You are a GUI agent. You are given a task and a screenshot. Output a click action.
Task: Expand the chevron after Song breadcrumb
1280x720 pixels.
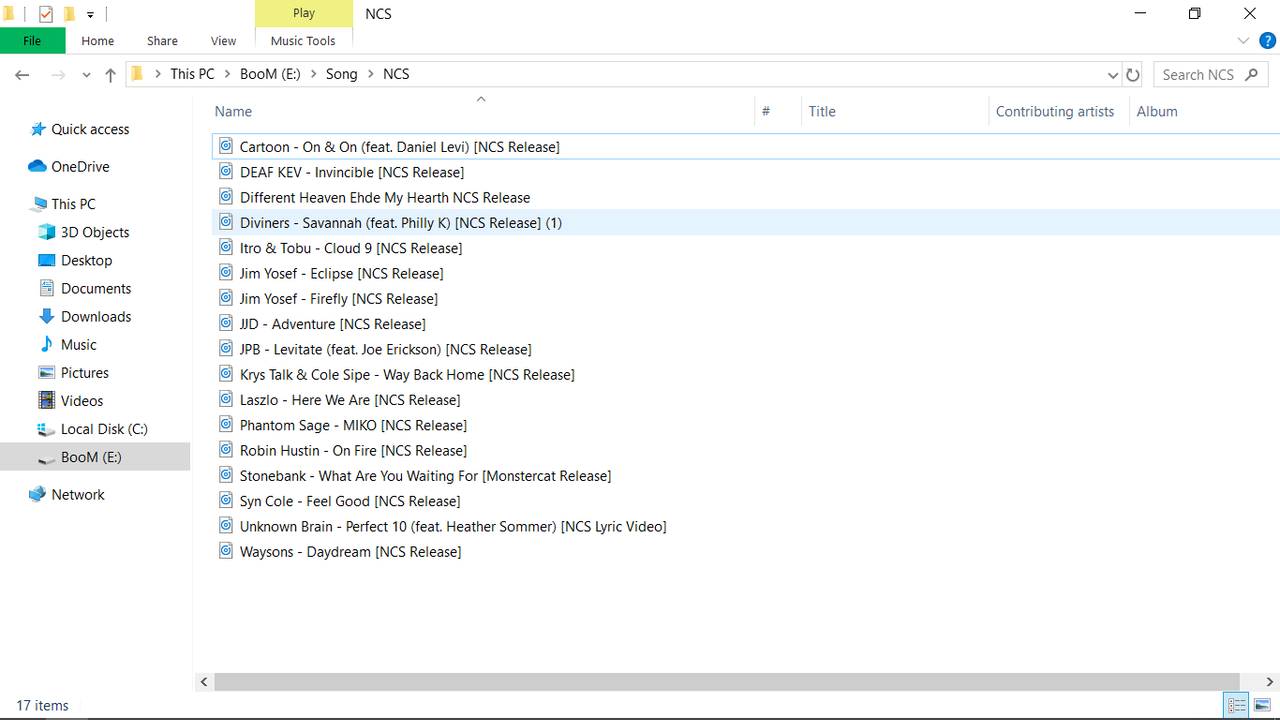pyautogui.click(x=371, y=74)
